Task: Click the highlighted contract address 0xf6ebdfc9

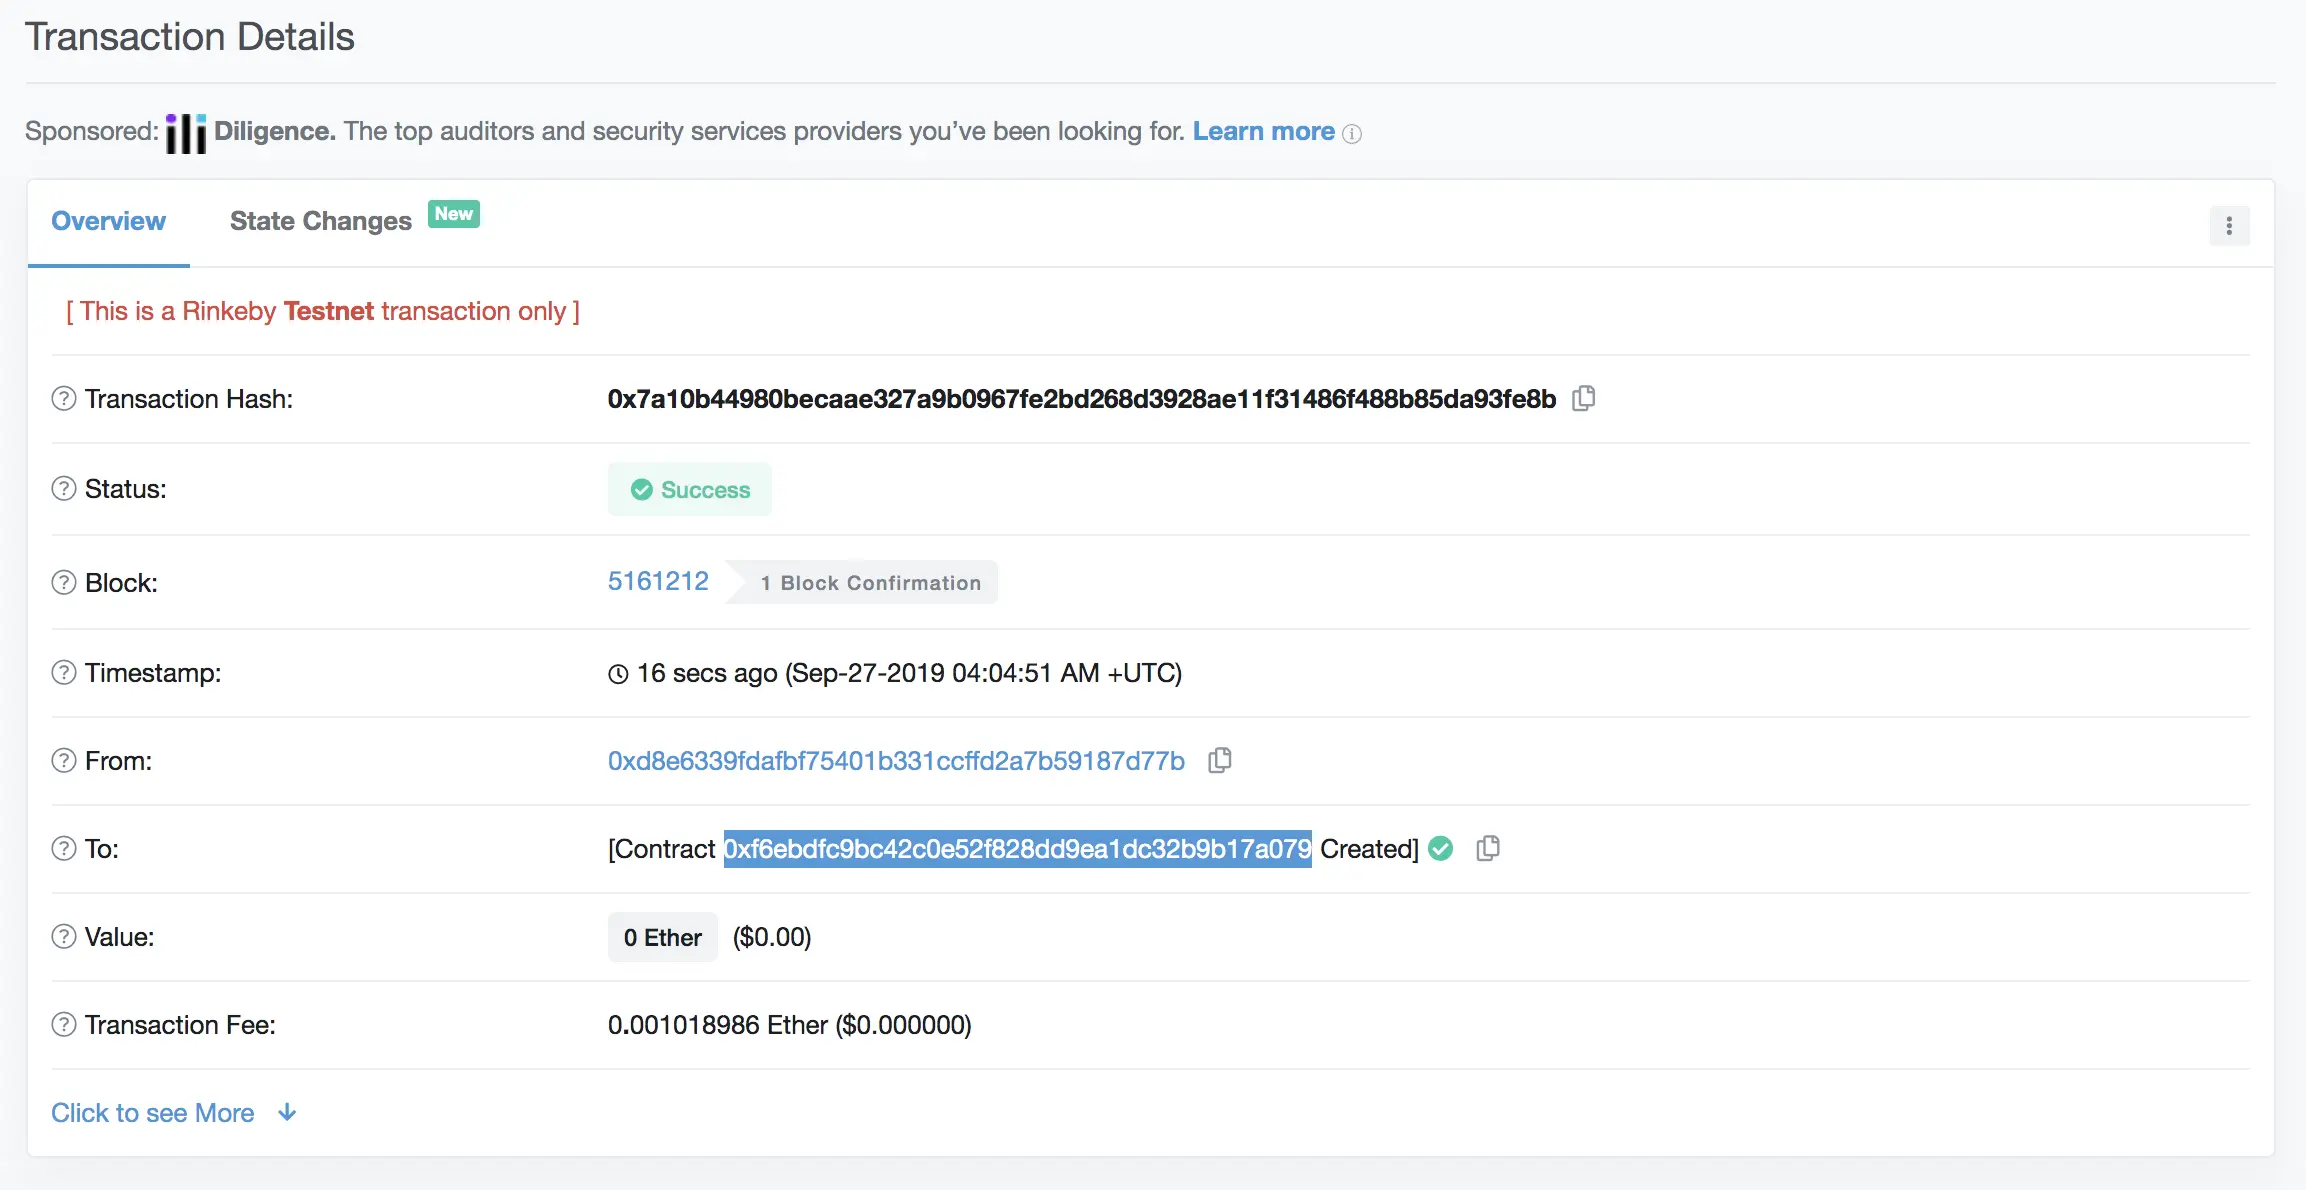Action: [x=1017, y=849]
